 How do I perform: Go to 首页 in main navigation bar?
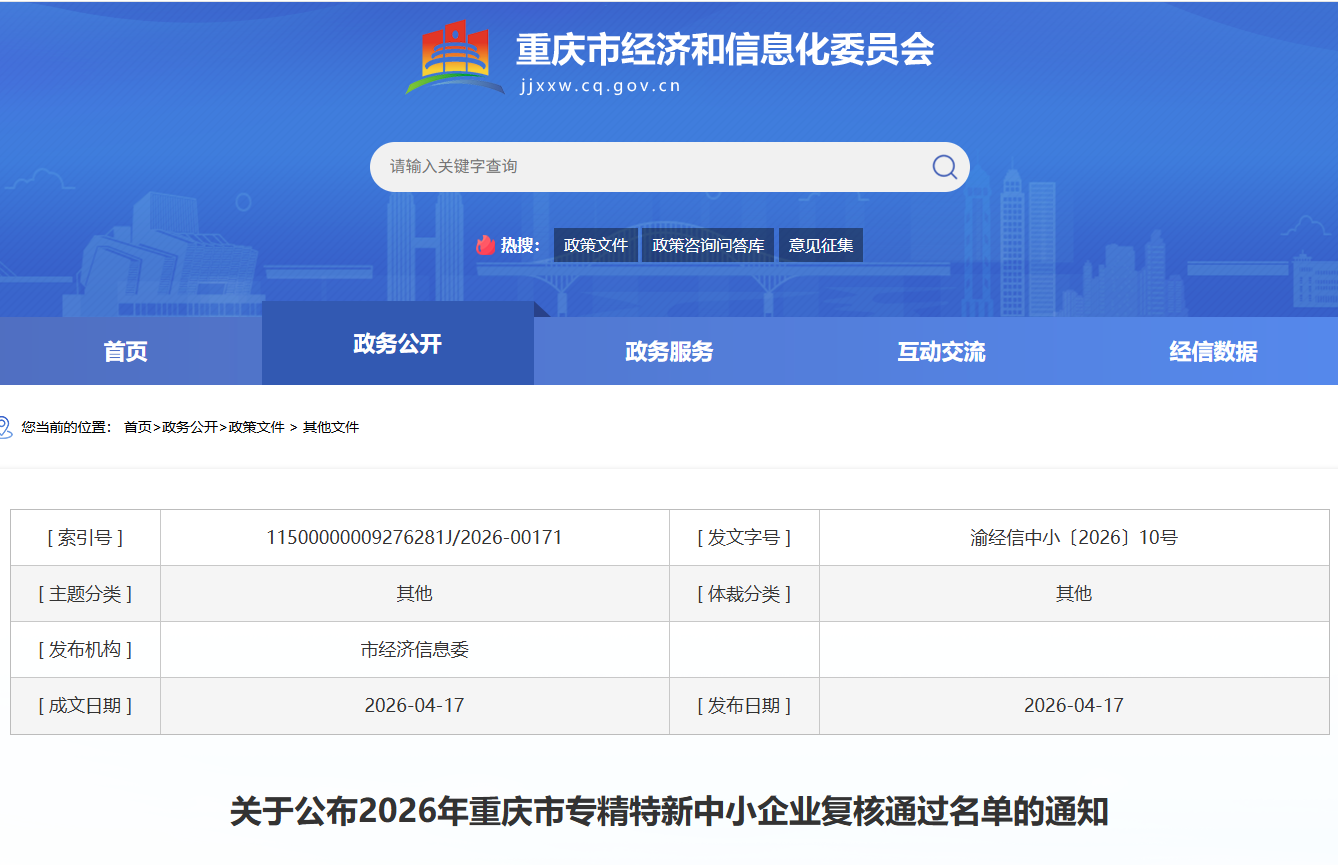126,351
